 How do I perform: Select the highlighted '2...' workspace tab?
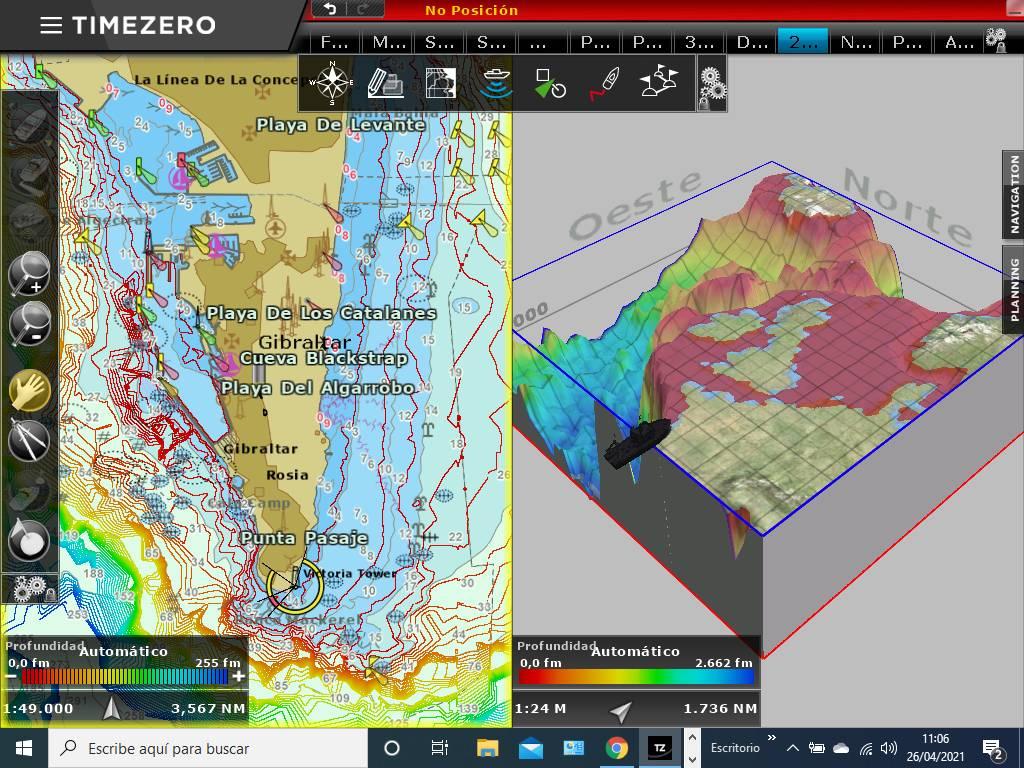coord(802,42)
